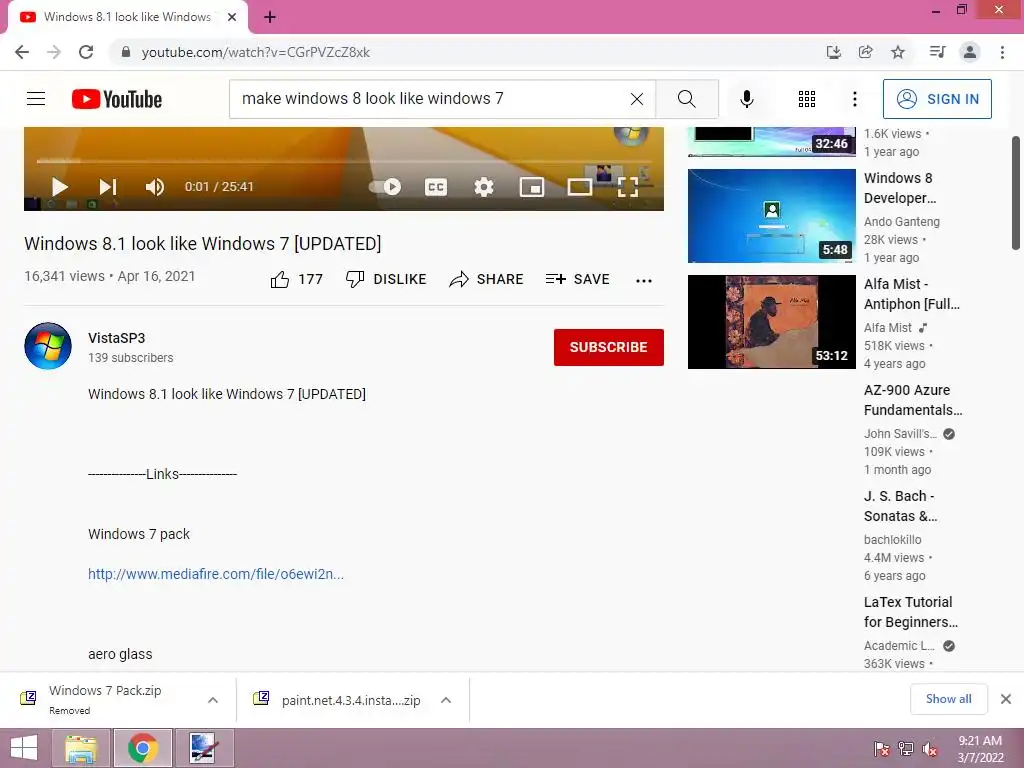1024x768 pixels.
Task: Go back in browser
Action: tap(22, 52)
